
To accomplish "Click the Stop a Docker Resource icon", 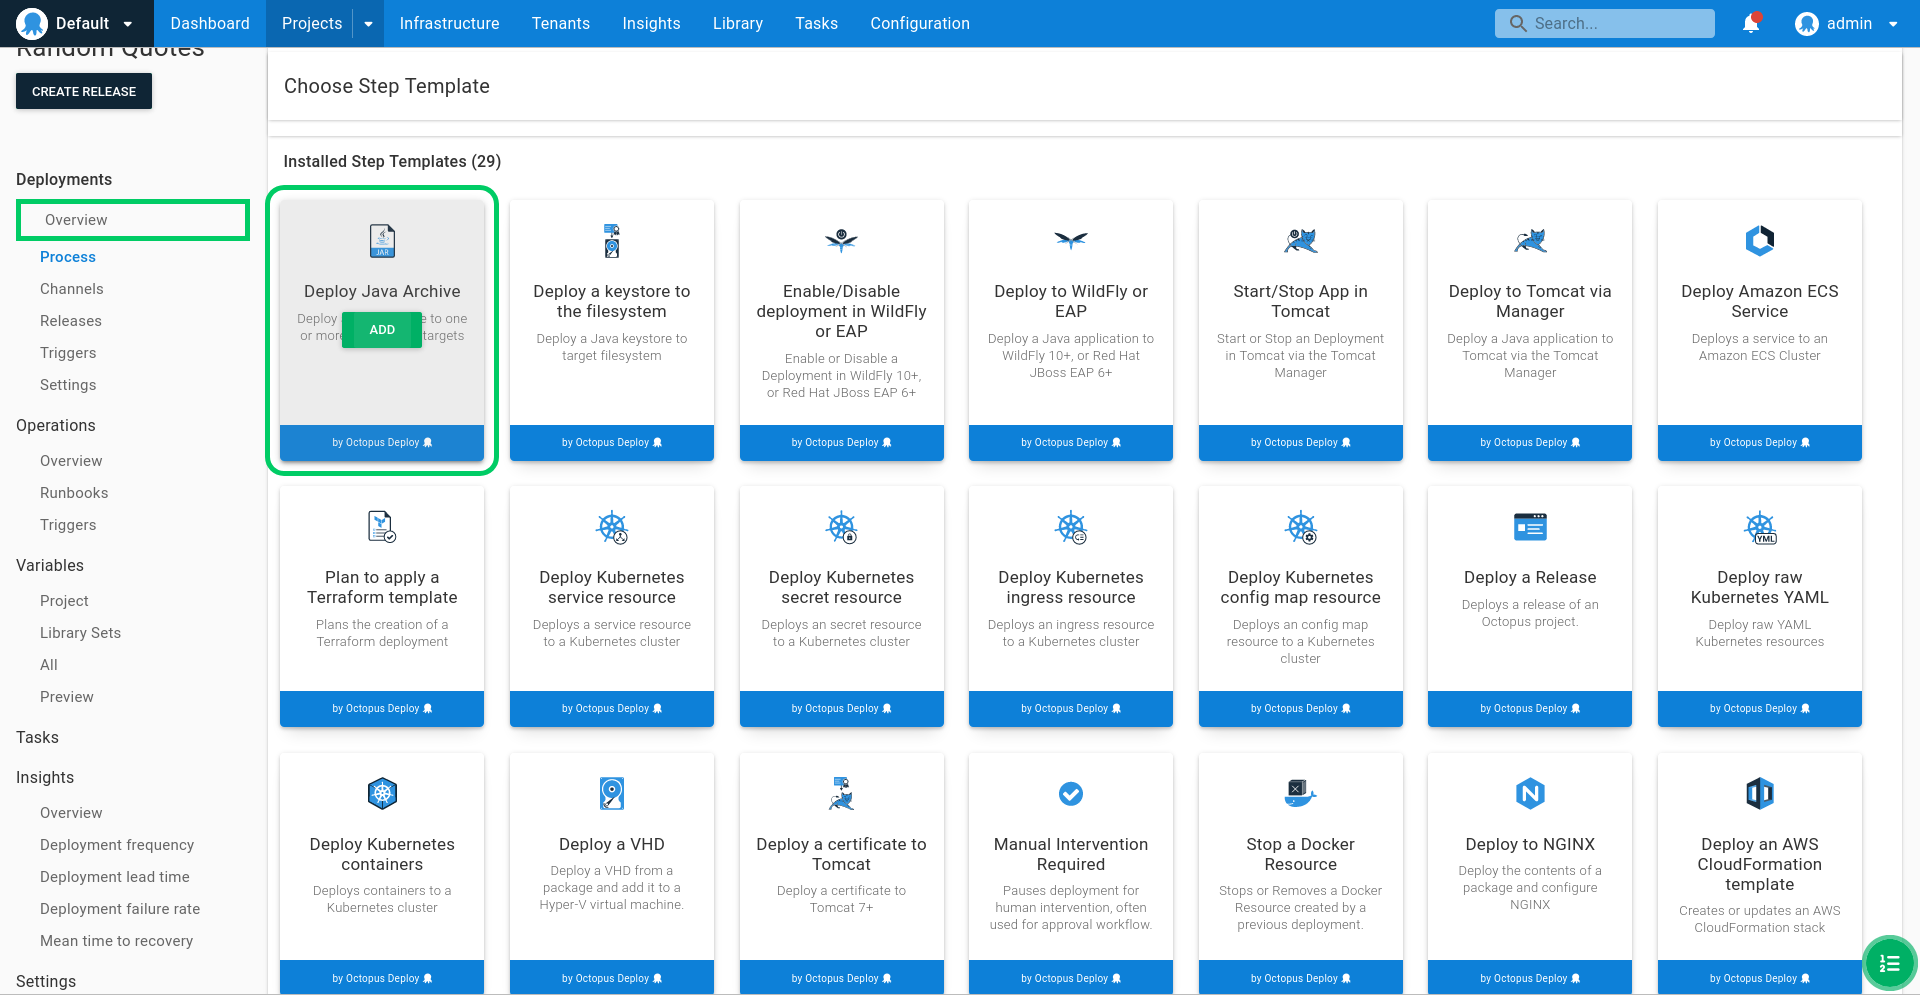I will (x=1301, y=794).
